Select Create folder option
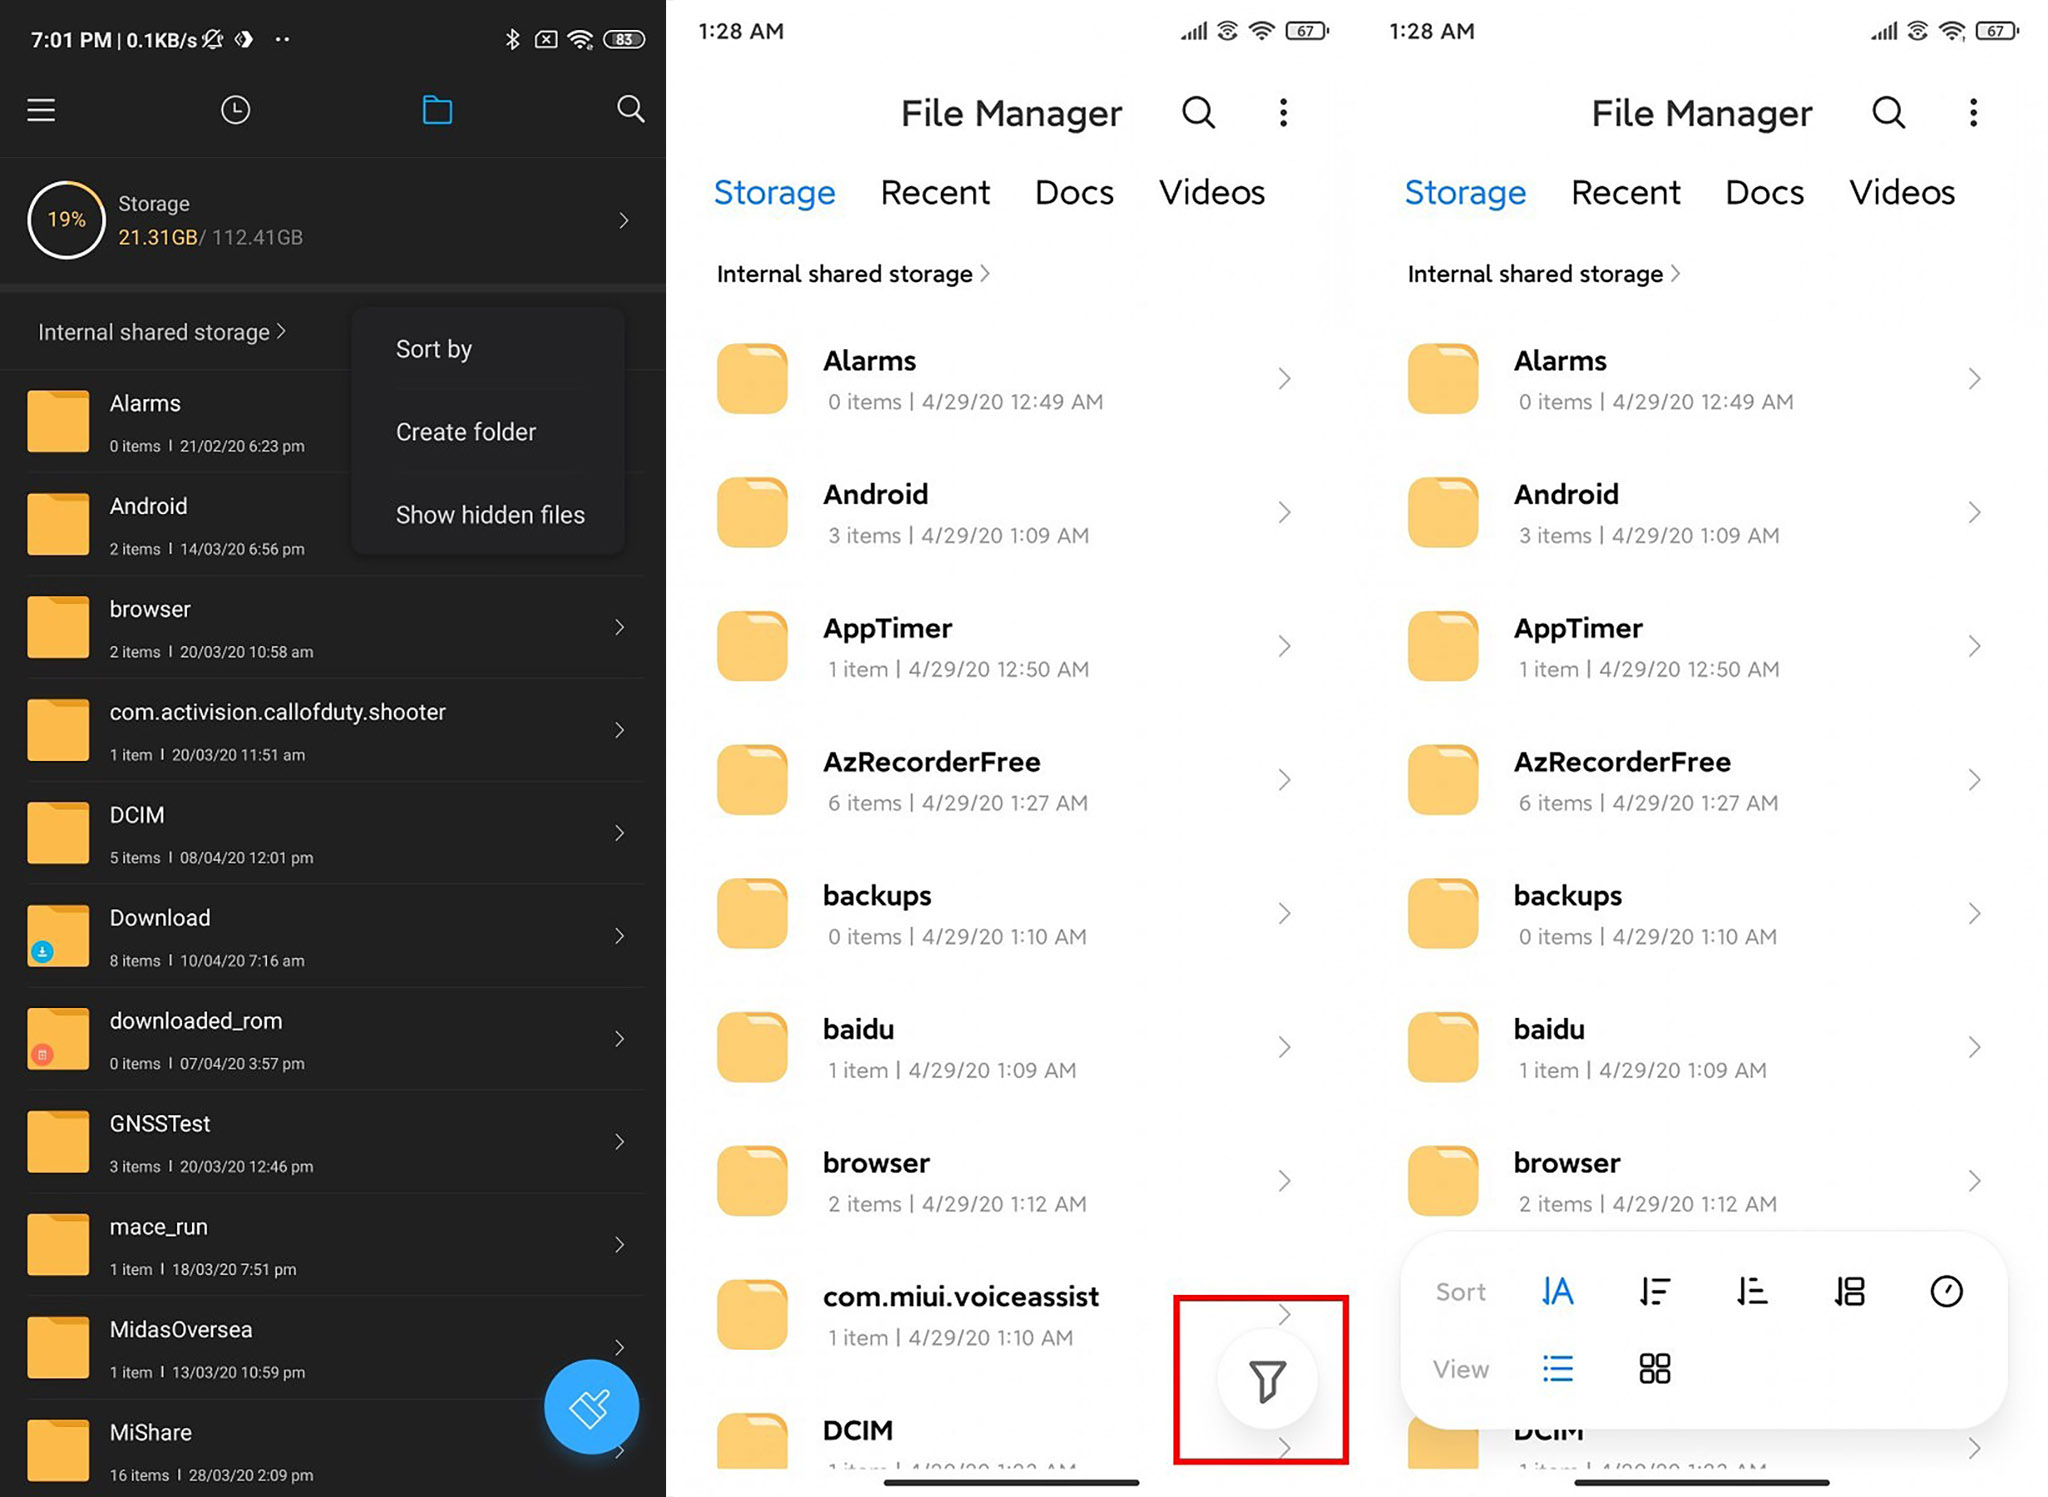 click(466, 432)
